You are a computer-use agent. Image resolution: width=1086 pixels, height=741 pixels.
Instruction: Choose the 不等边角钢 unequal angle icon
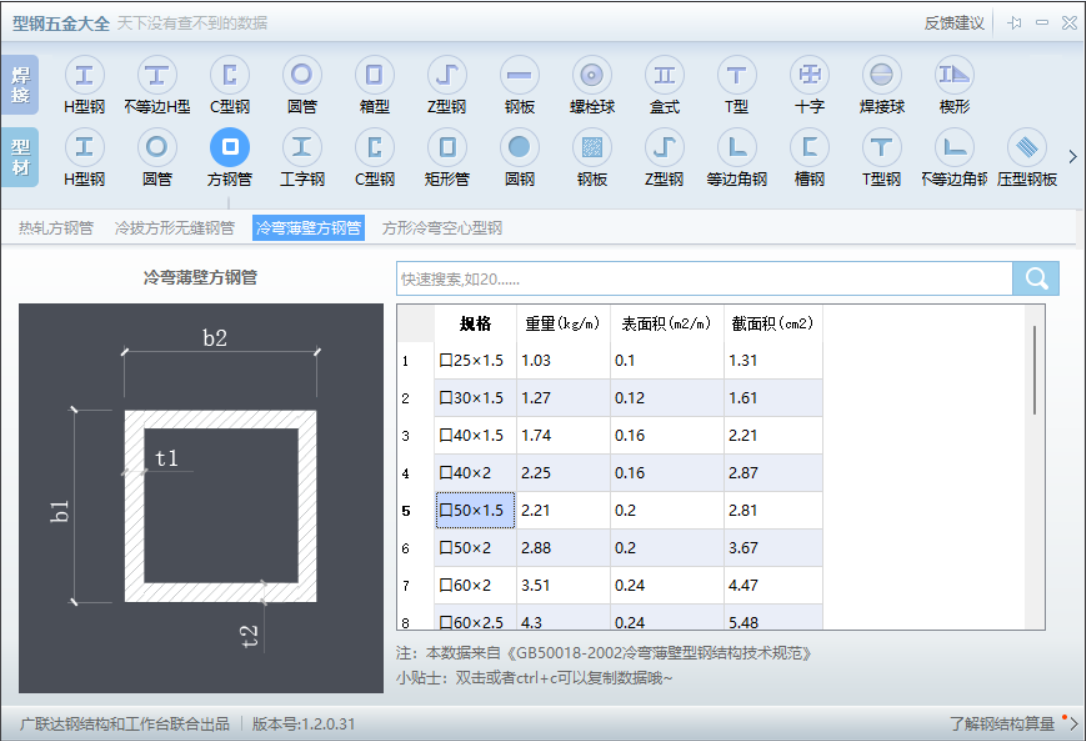954,147
